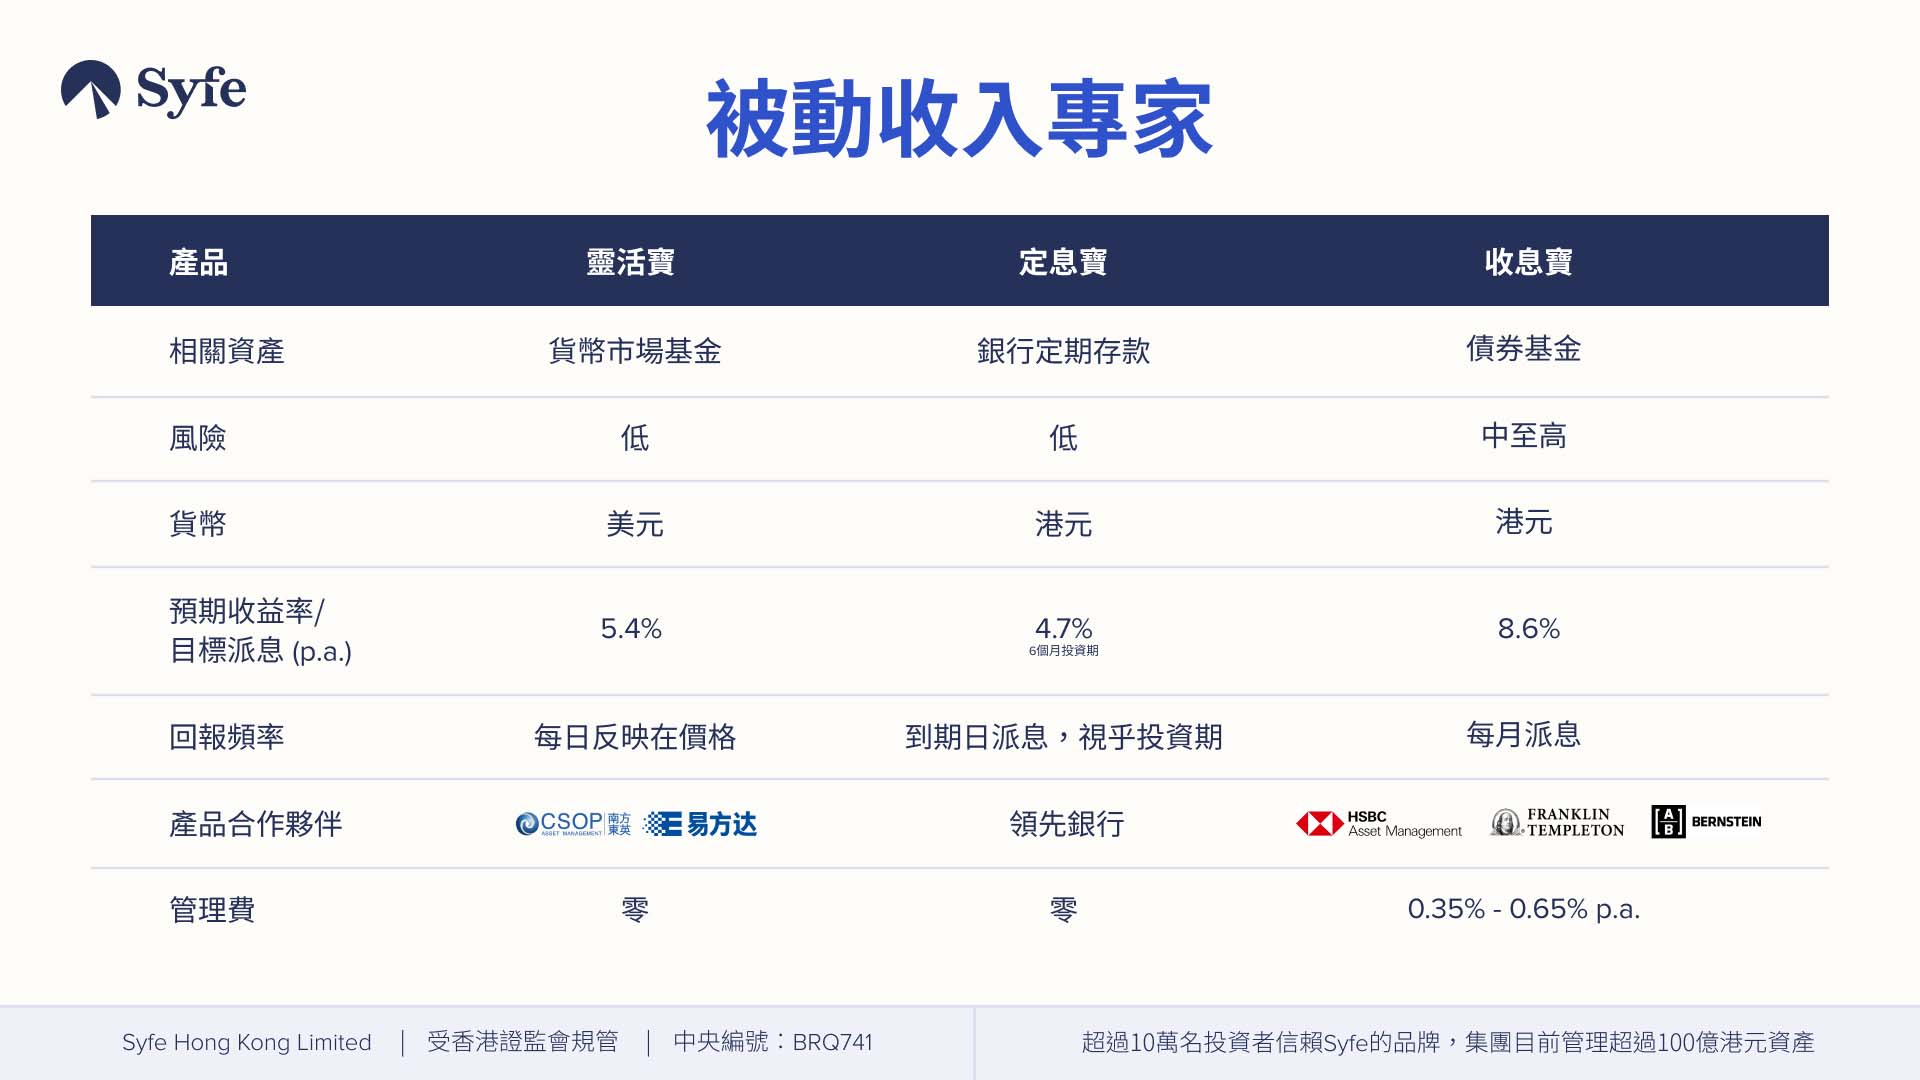Click the CSOP Asset Management logo
Screen dimensions: 1920x1080
(x=573, y=824)
